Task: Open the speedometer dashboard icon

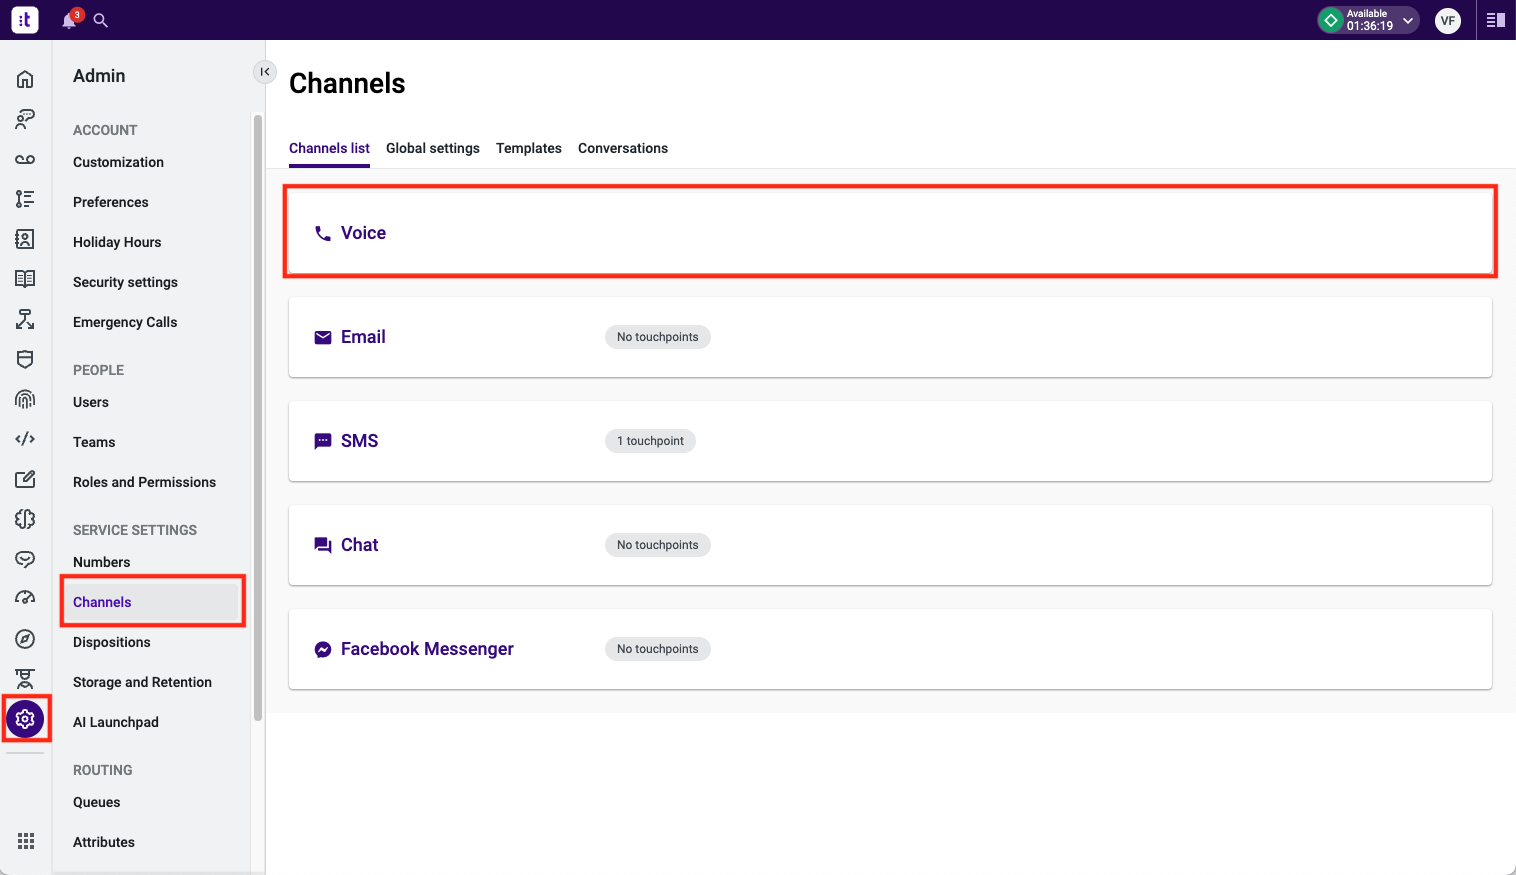Action: [x=25, y=598]
